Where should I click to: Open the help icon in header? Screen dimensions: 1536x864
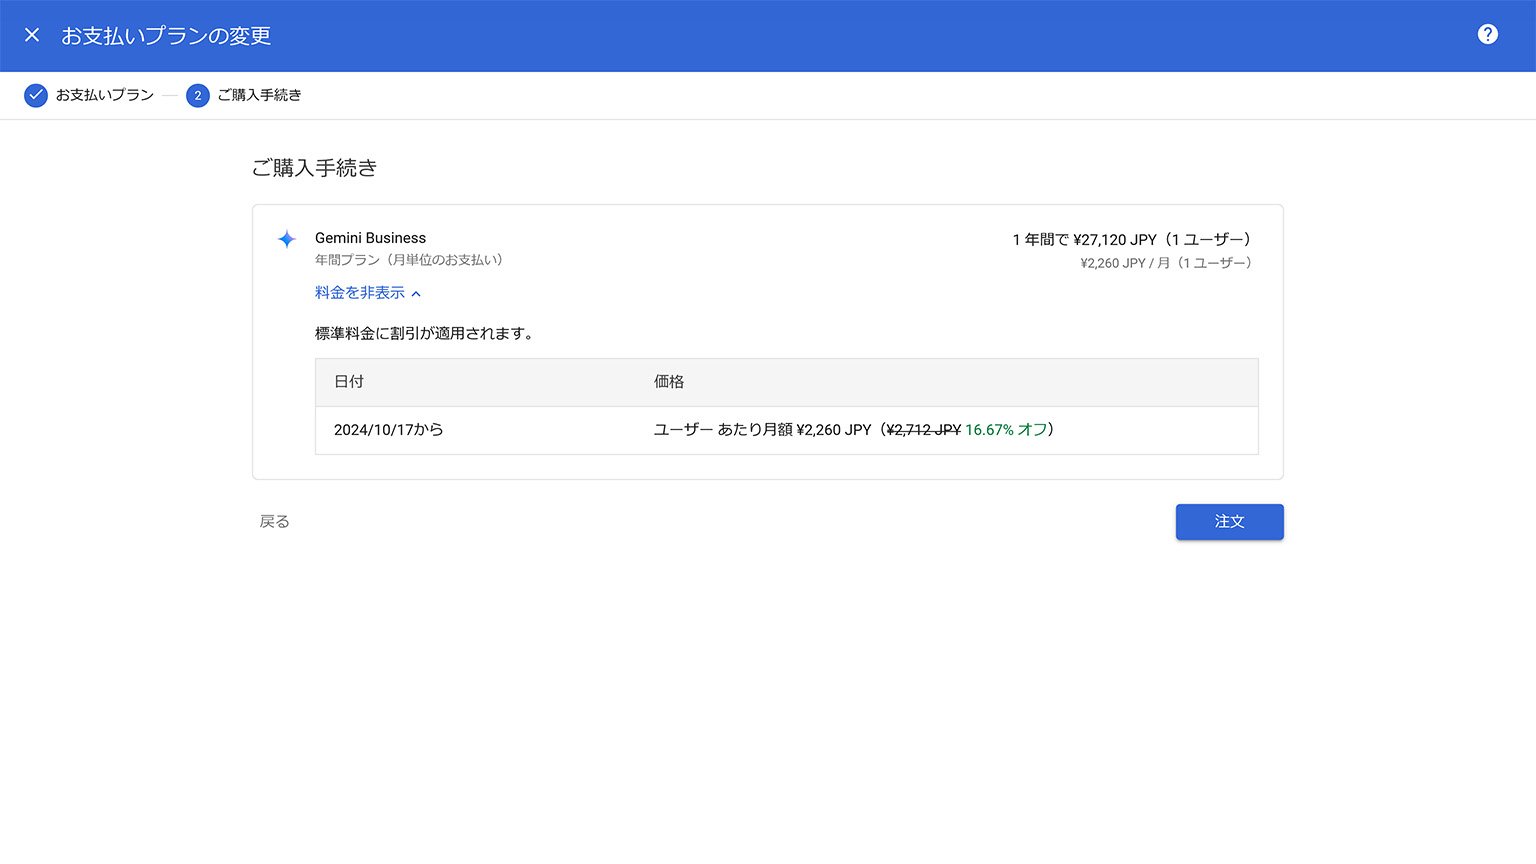[x=1488, y=34]
